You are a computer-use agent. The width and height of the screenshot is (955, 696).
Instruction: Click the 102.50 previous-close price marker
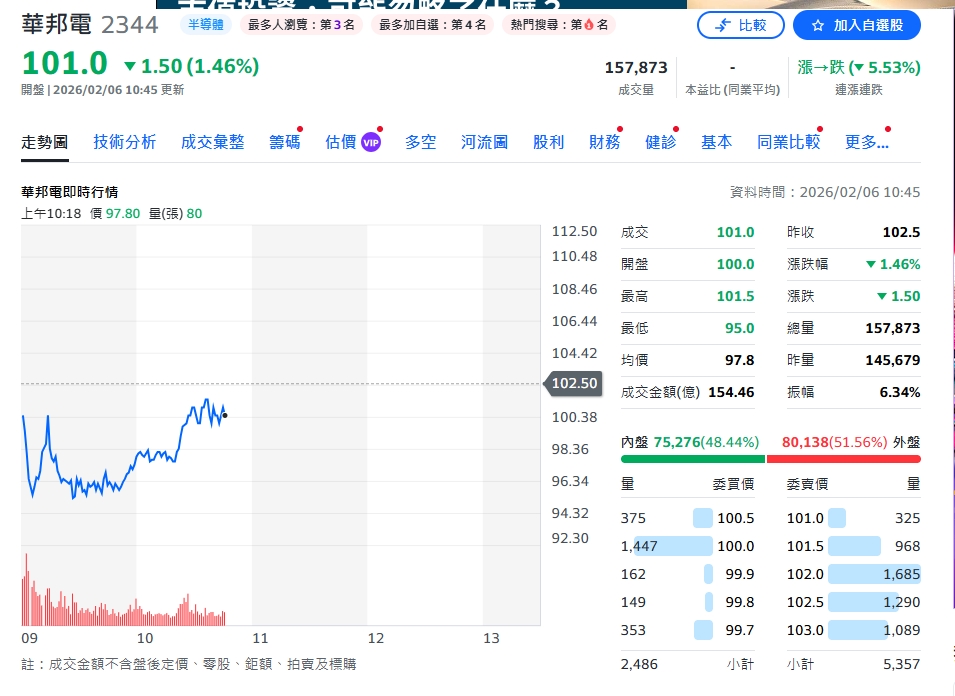click(x=573, y=383)
